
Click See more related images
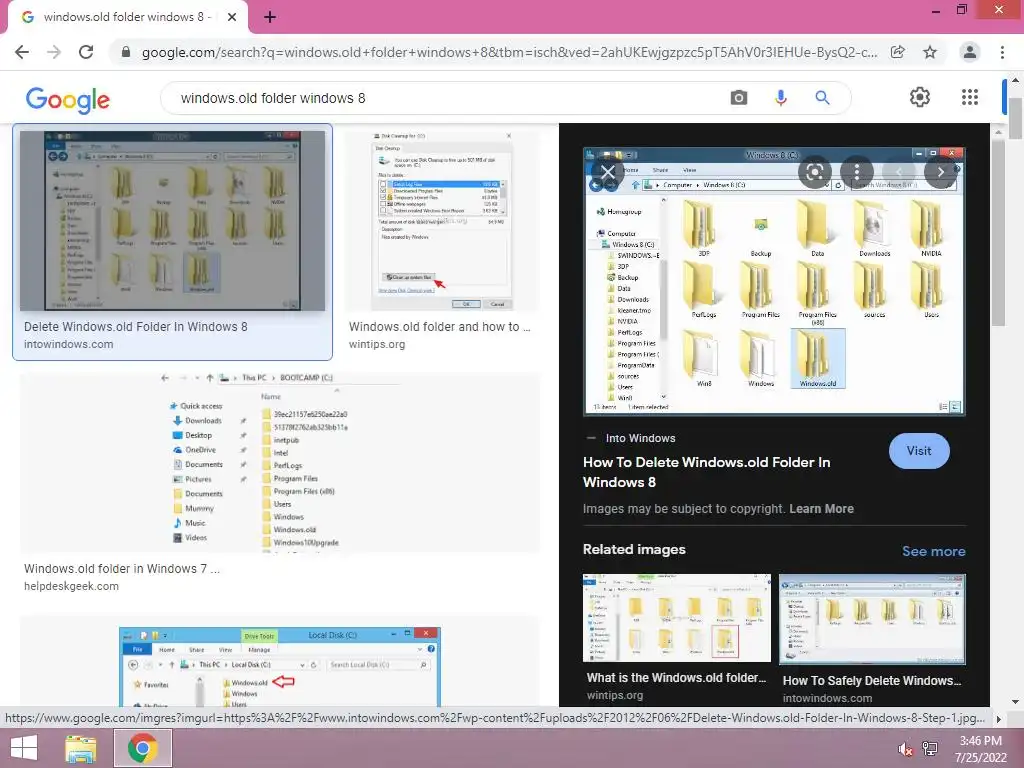tap(933, 551)
